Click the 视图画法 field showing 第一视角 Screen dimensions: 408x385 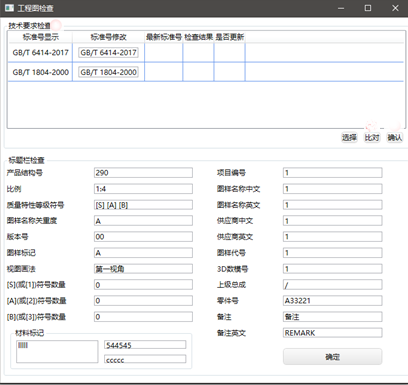pos(143,269)
